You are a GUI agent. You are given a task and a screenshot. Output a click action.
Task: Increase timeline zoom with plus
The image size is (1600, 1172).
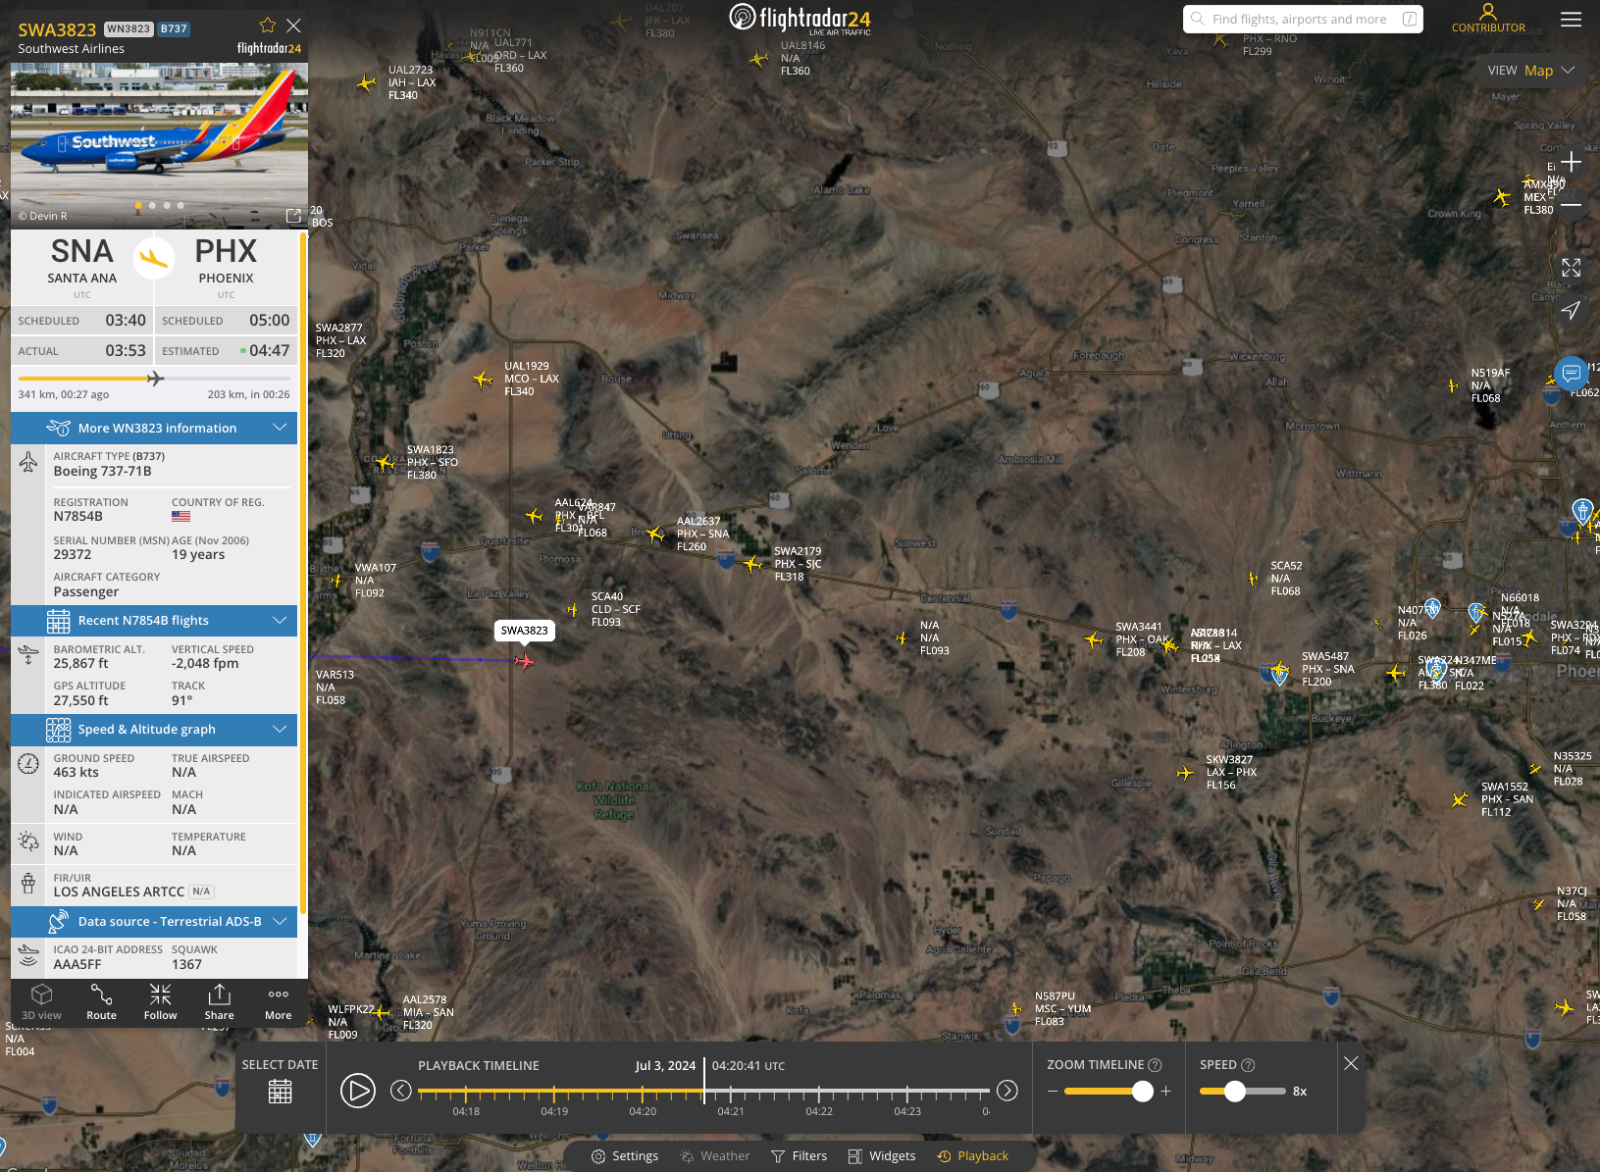(x=1166, y=1091)
